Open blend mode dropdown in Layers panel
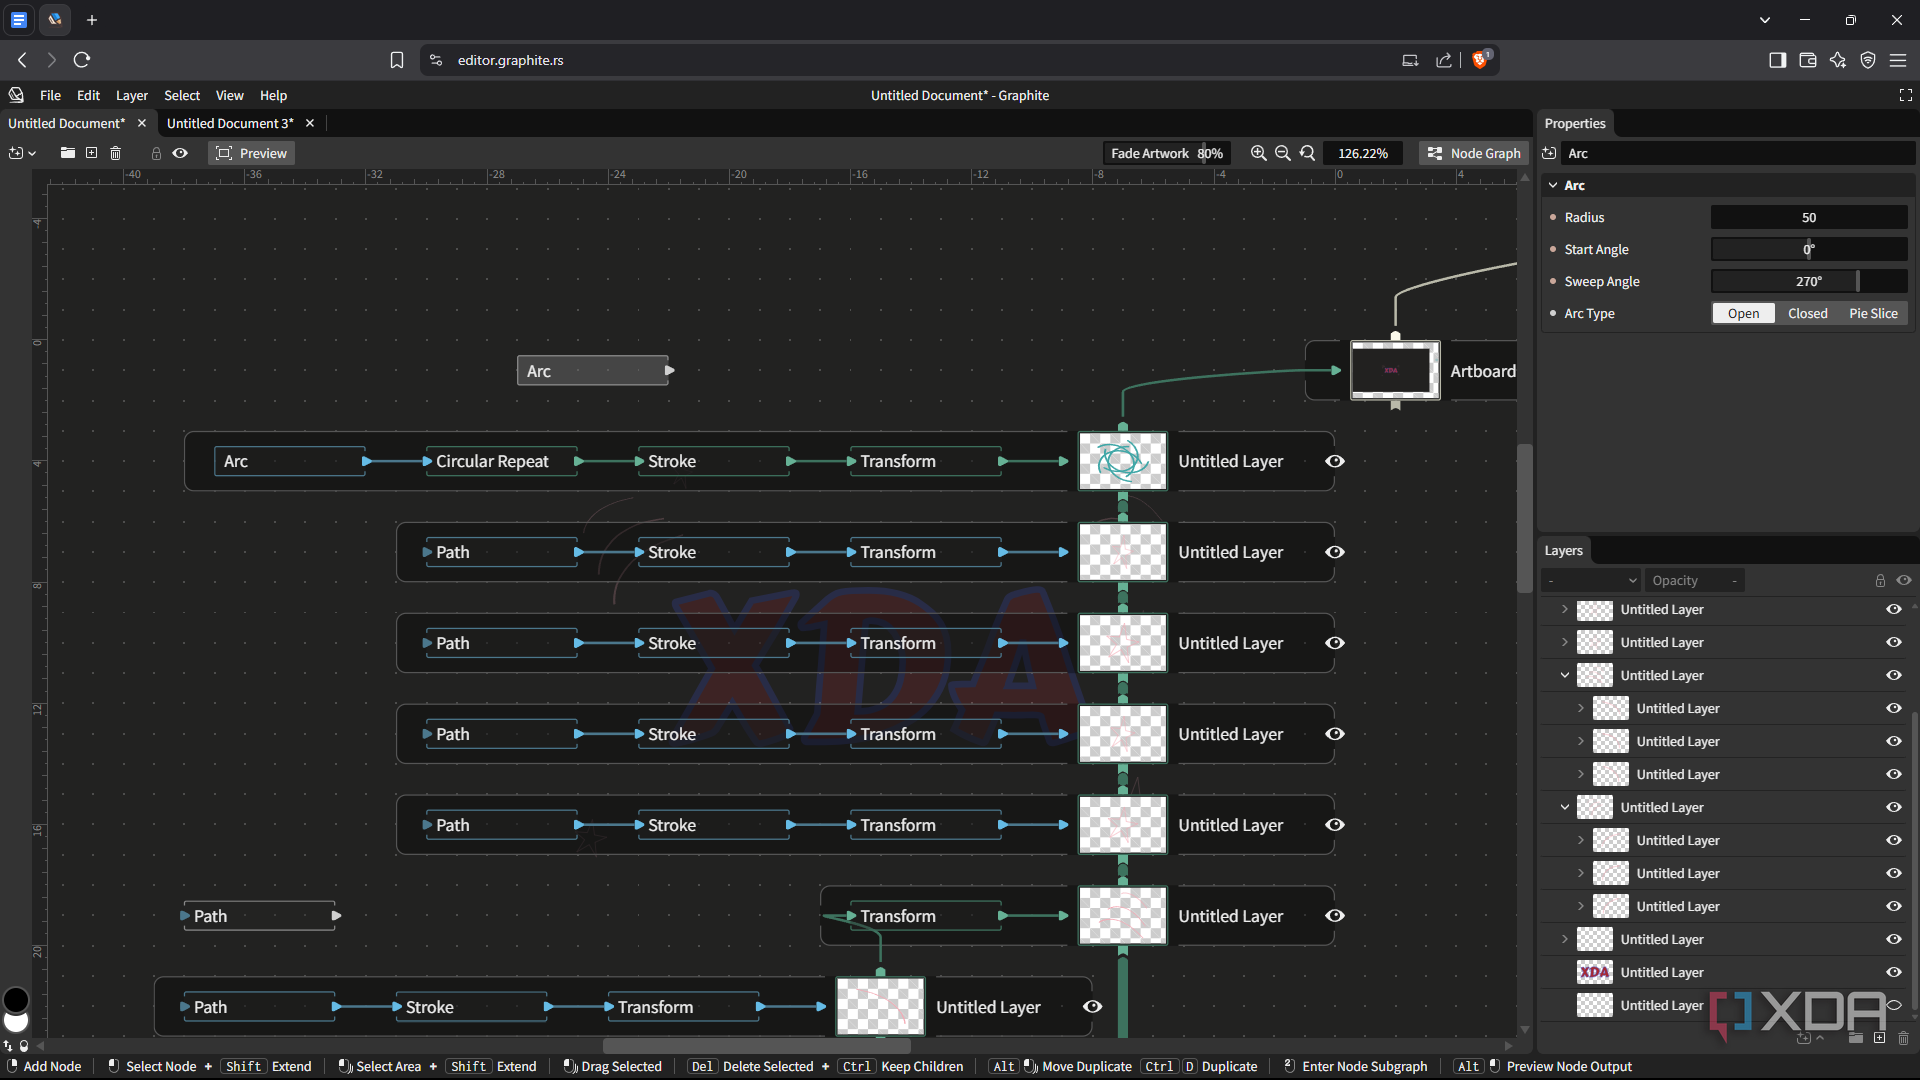This screenshot has height=1080, width=1920. pyautogui.click(x=1592, y=580)
